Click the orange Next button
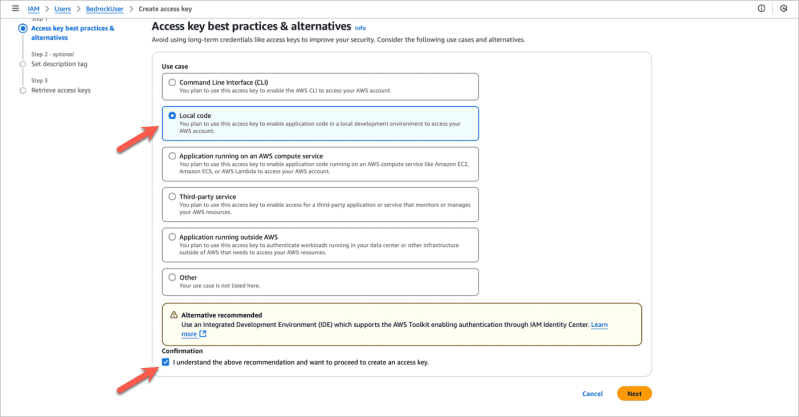This screenshot has width=799, height=417. 634,394
